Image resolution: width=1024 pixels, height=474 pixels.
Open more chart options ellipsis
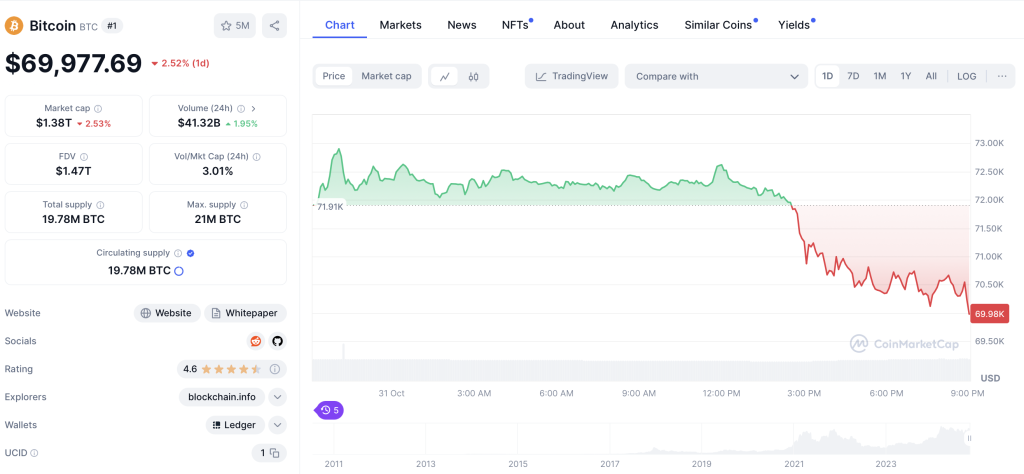point(1002,76)
